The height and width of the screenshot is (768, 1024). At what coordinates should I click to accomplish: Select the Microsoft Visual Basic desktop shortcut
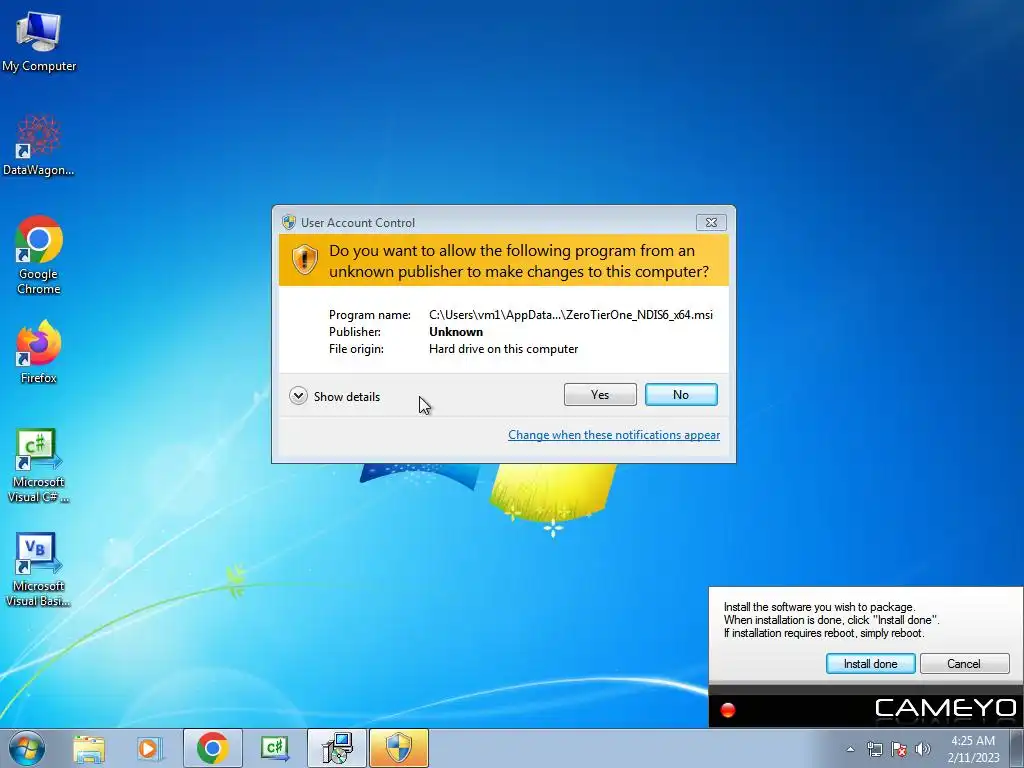(39, 569)
